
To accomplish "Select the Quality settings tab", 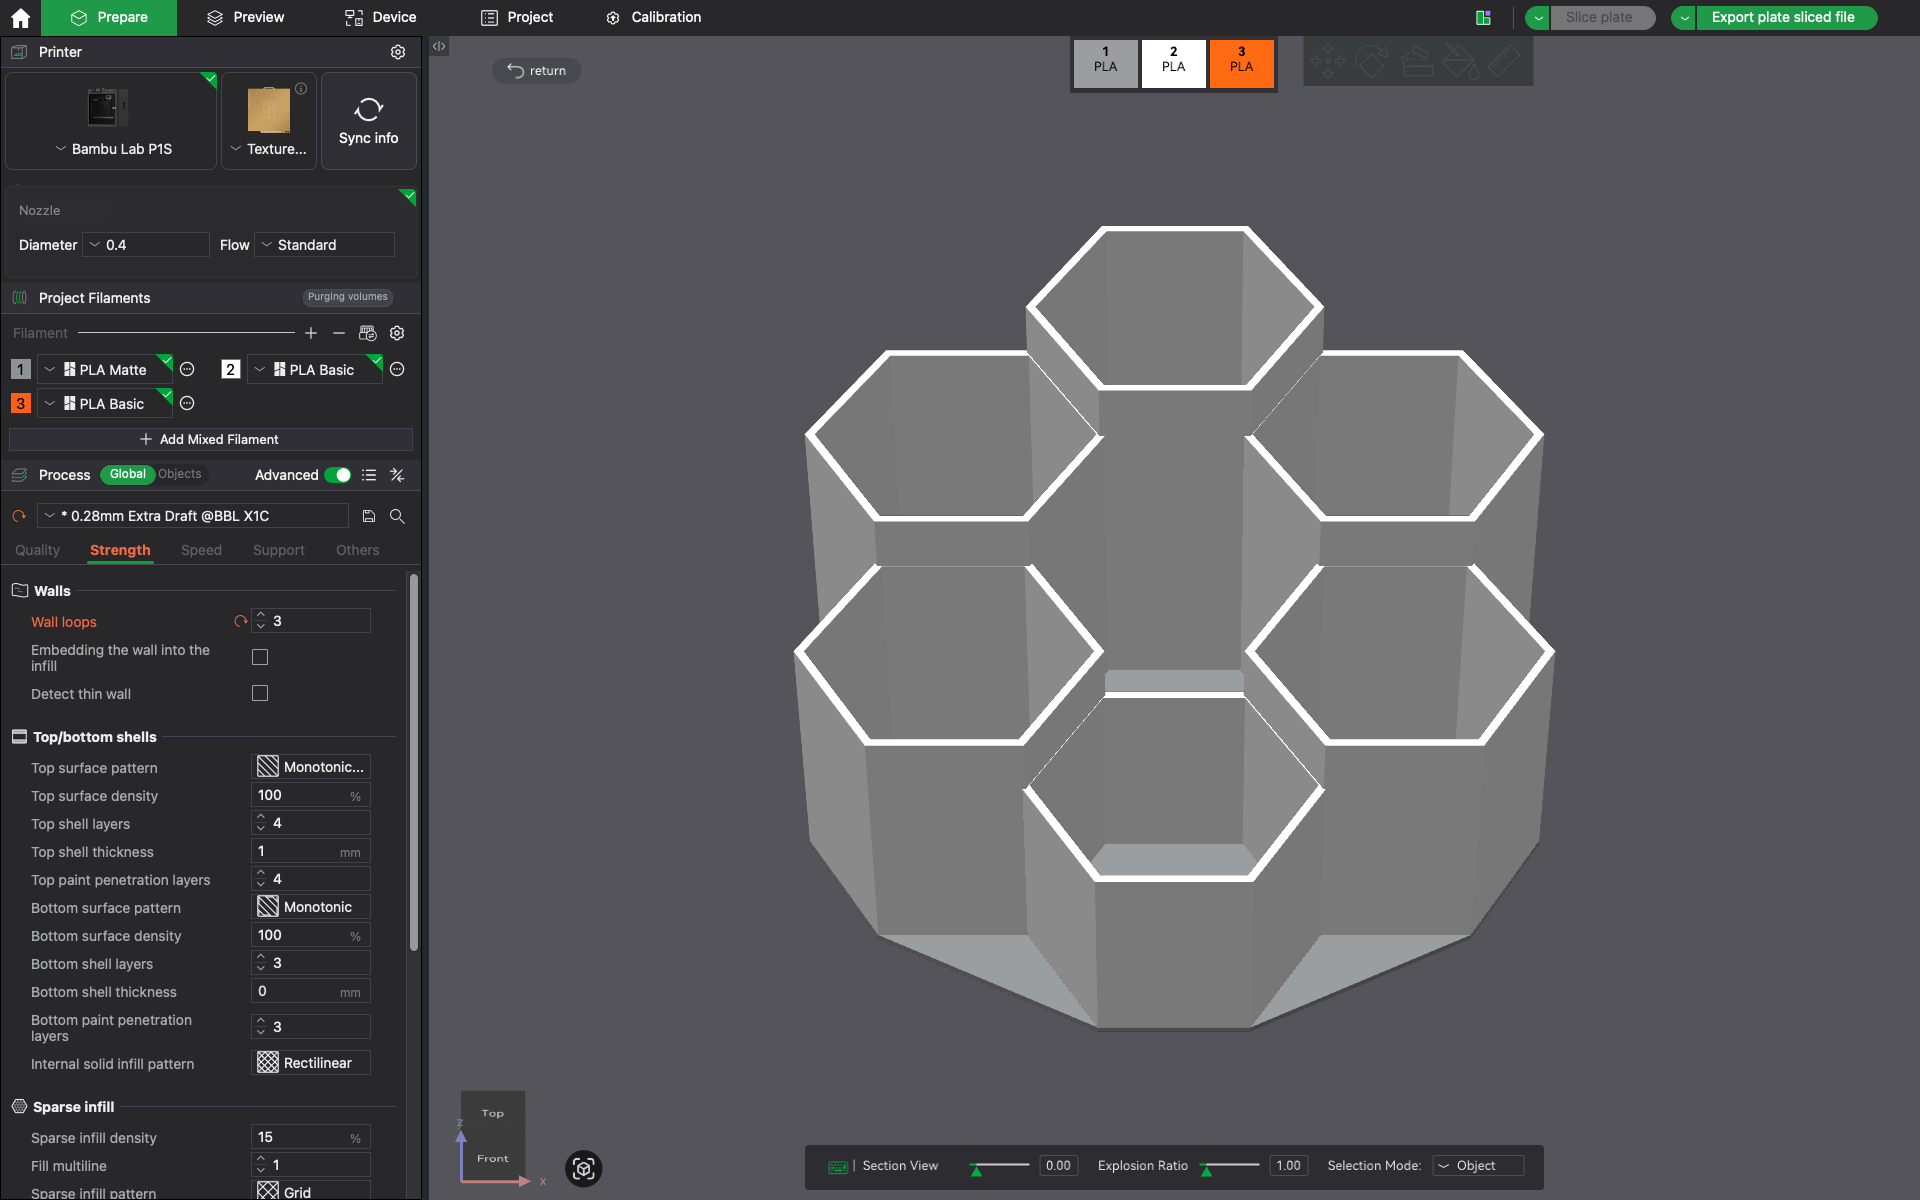I will [37, 550].
